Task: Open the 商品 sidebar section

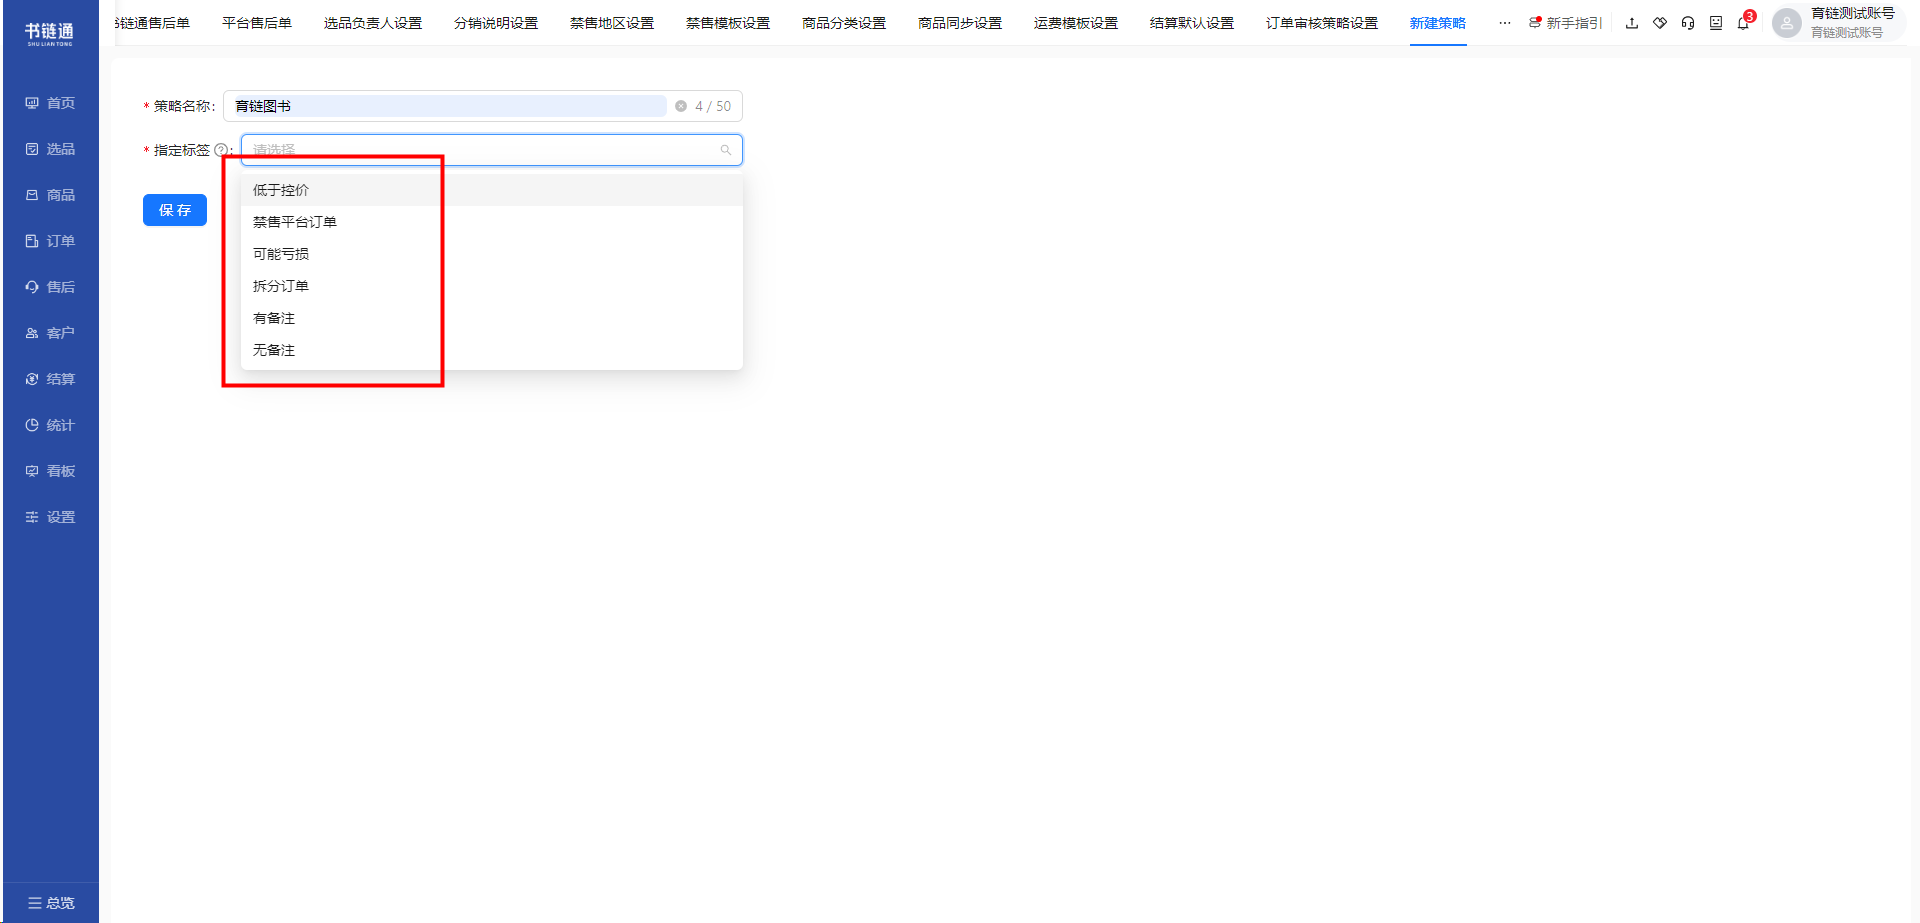Action: pyautogui.click(x=50, y=195)
